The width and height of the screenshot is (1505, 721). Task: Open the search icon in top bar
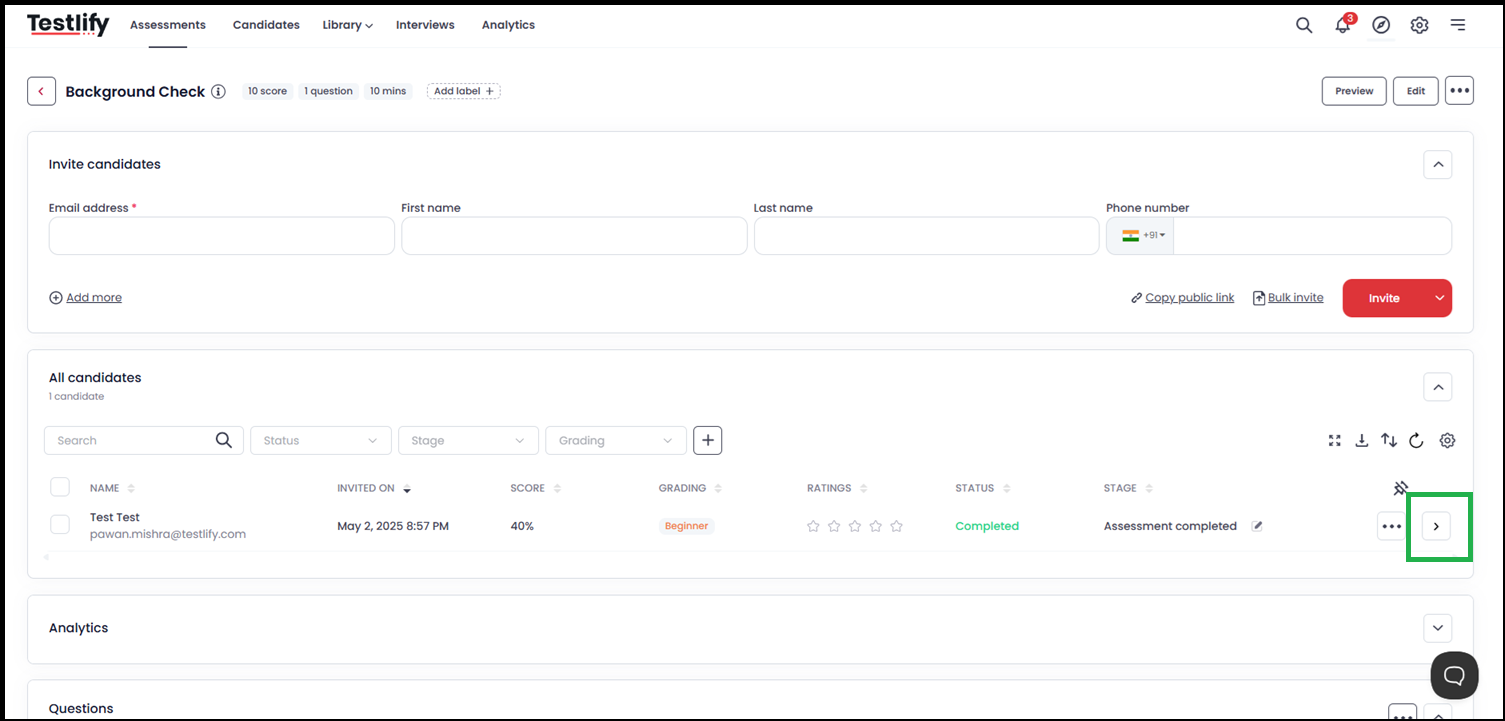pos(1304,25)
